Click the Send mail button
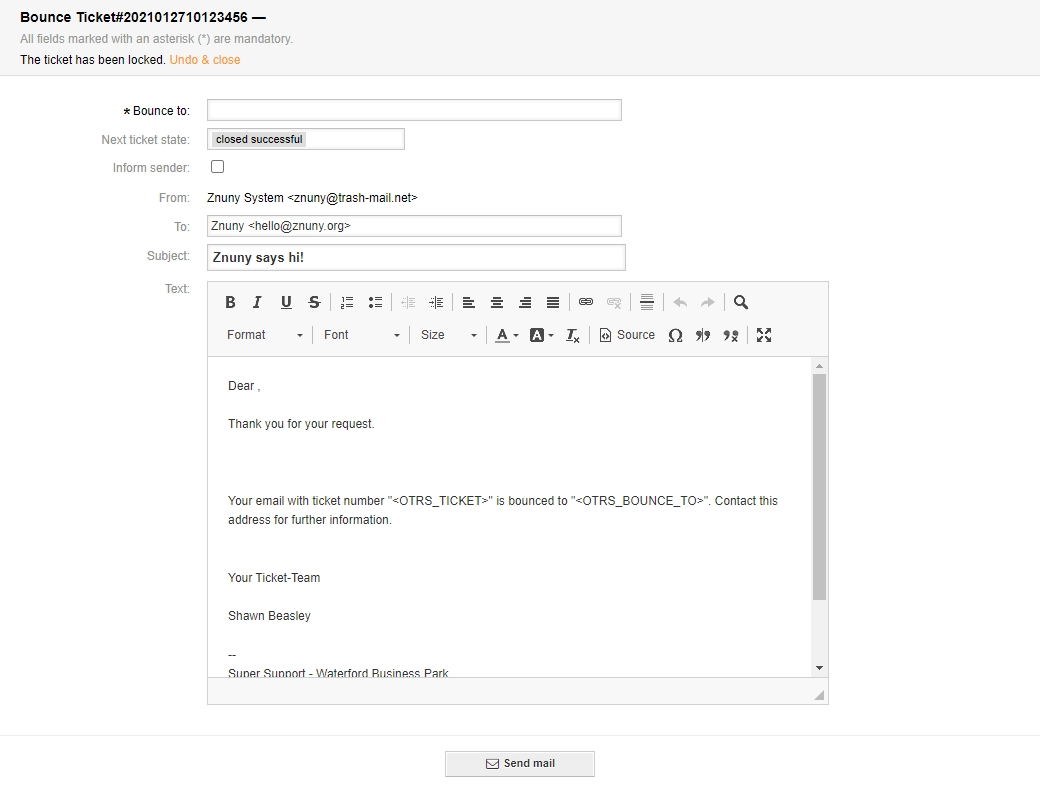Viewport: 1040px width, 788px height. pos(519,763)
